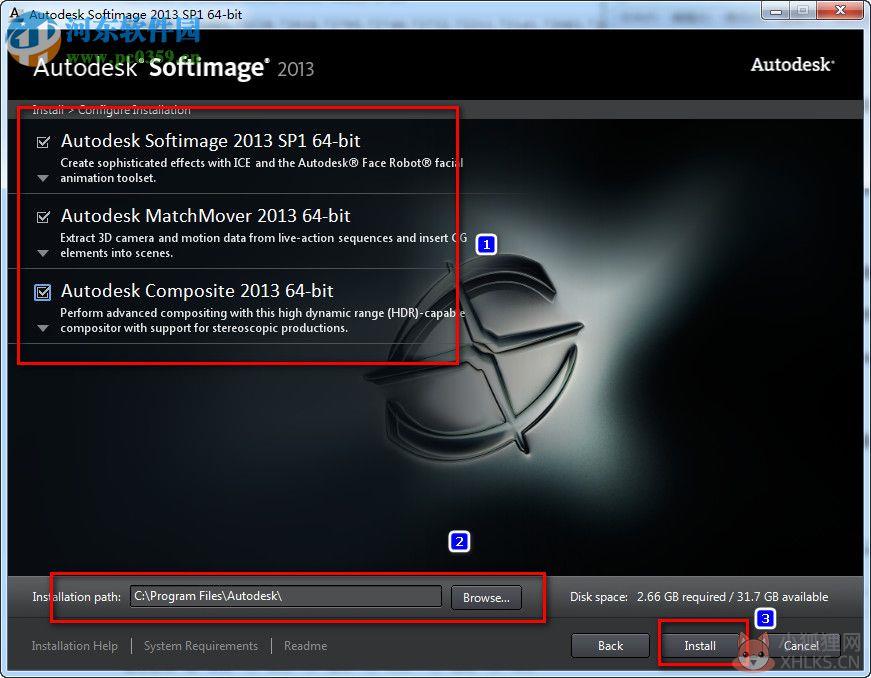Expand Softimage 2013 SP1 options arrow
The height and width of the screenshot is (678, 871).
(x=43, y=179)
